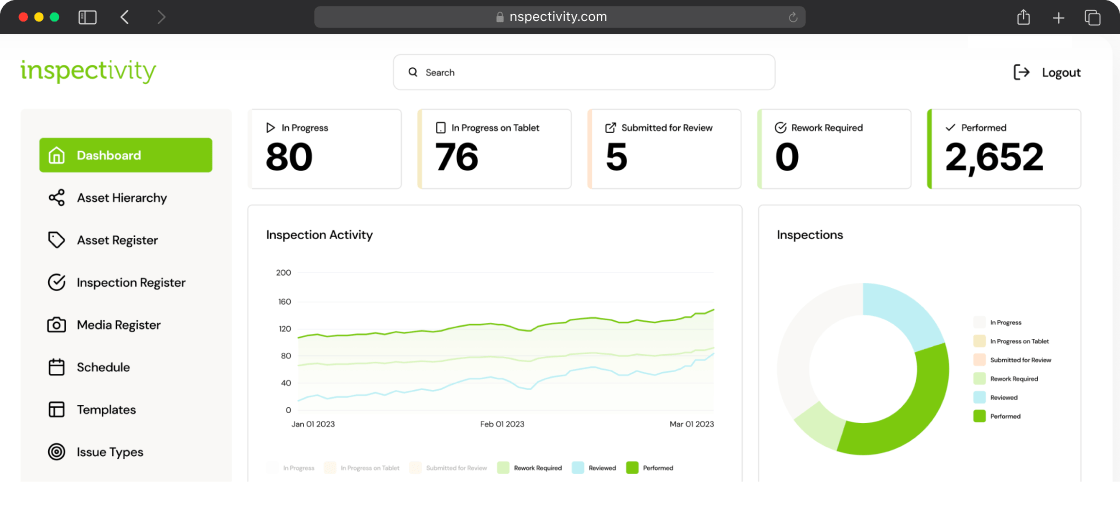
Task: Click the Asset Hierarchy share-nodes icon
Action: coord(56,198)
